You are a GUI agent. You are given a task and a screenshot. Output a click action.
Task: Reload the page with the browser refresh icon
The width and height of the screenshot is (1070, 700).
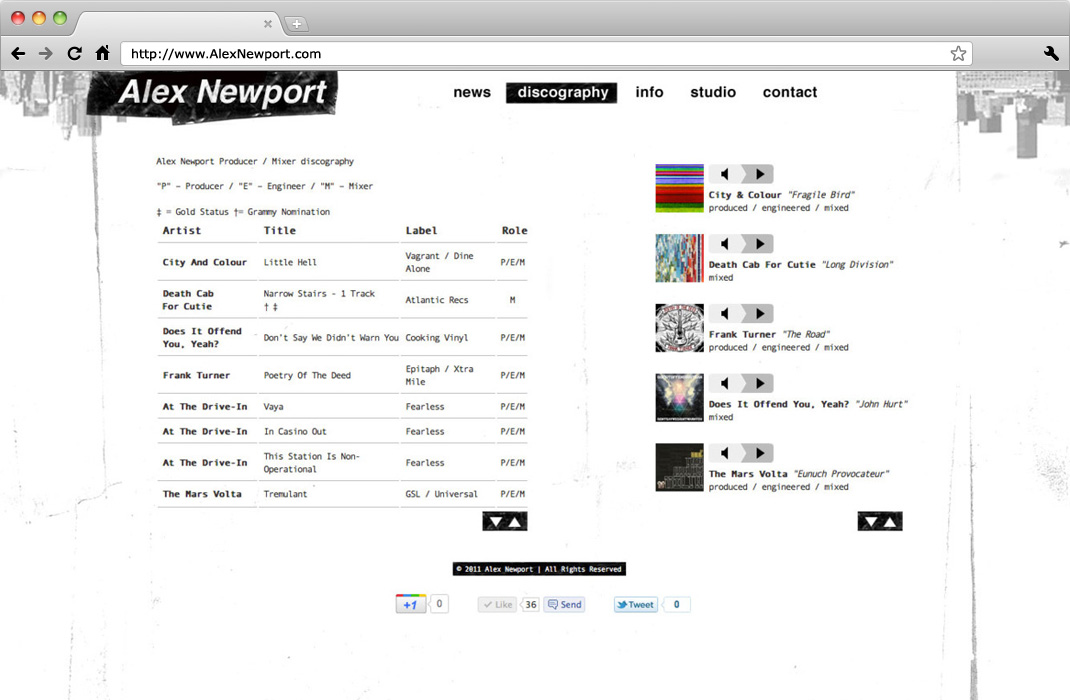point(74,54)
